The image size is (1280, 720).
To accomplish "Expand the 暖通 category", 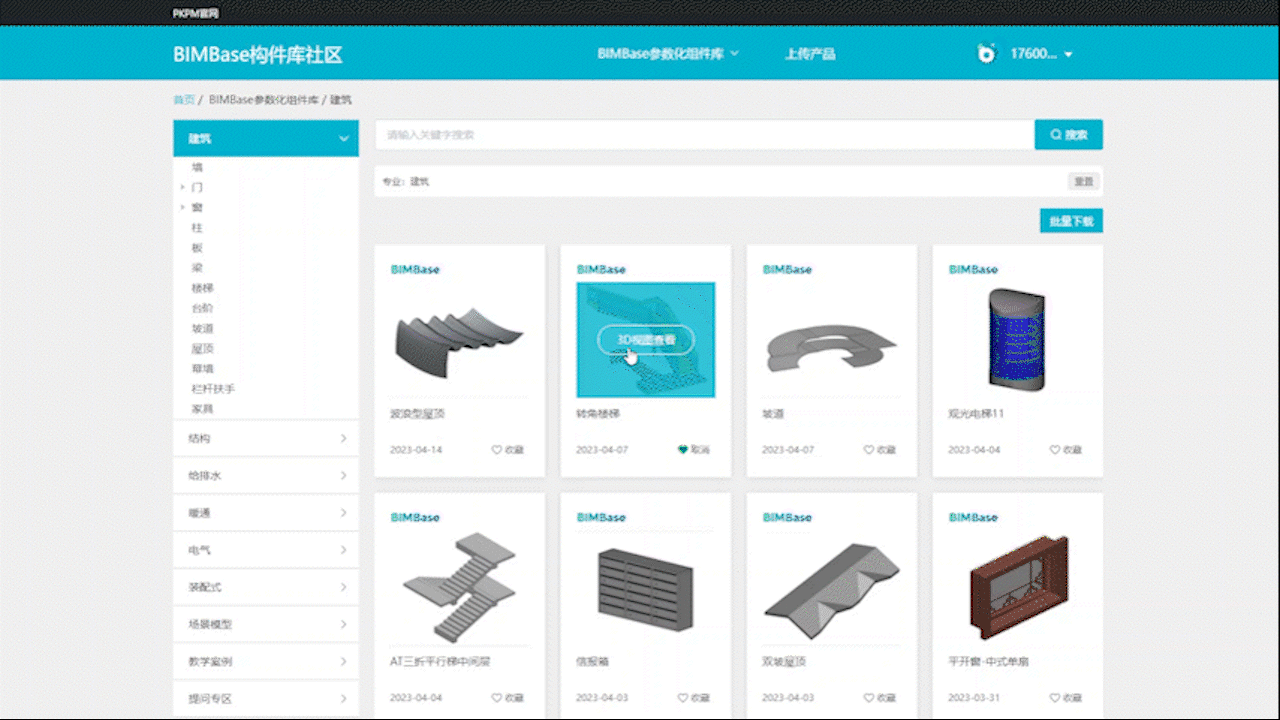I will 266,512.
